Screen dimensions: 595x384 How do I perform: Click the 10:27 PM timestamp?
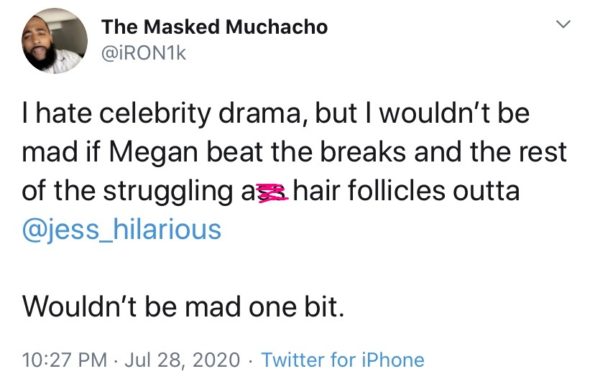(65, 360)
